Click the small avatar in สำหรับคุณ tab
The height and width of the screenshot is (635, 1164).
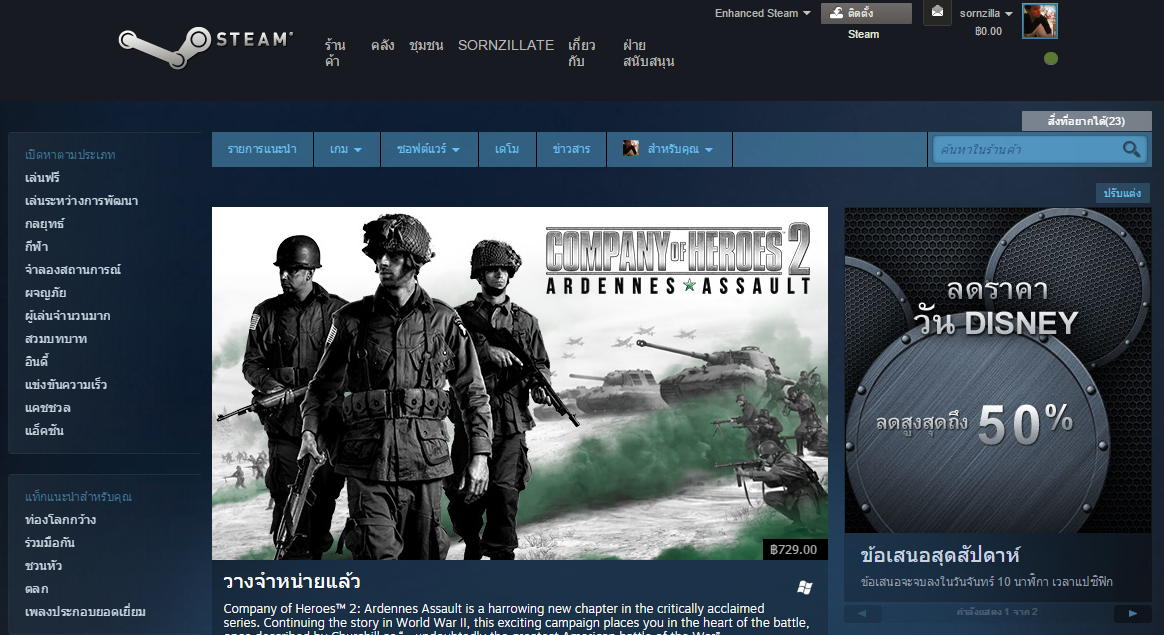[x=630, y=149]
